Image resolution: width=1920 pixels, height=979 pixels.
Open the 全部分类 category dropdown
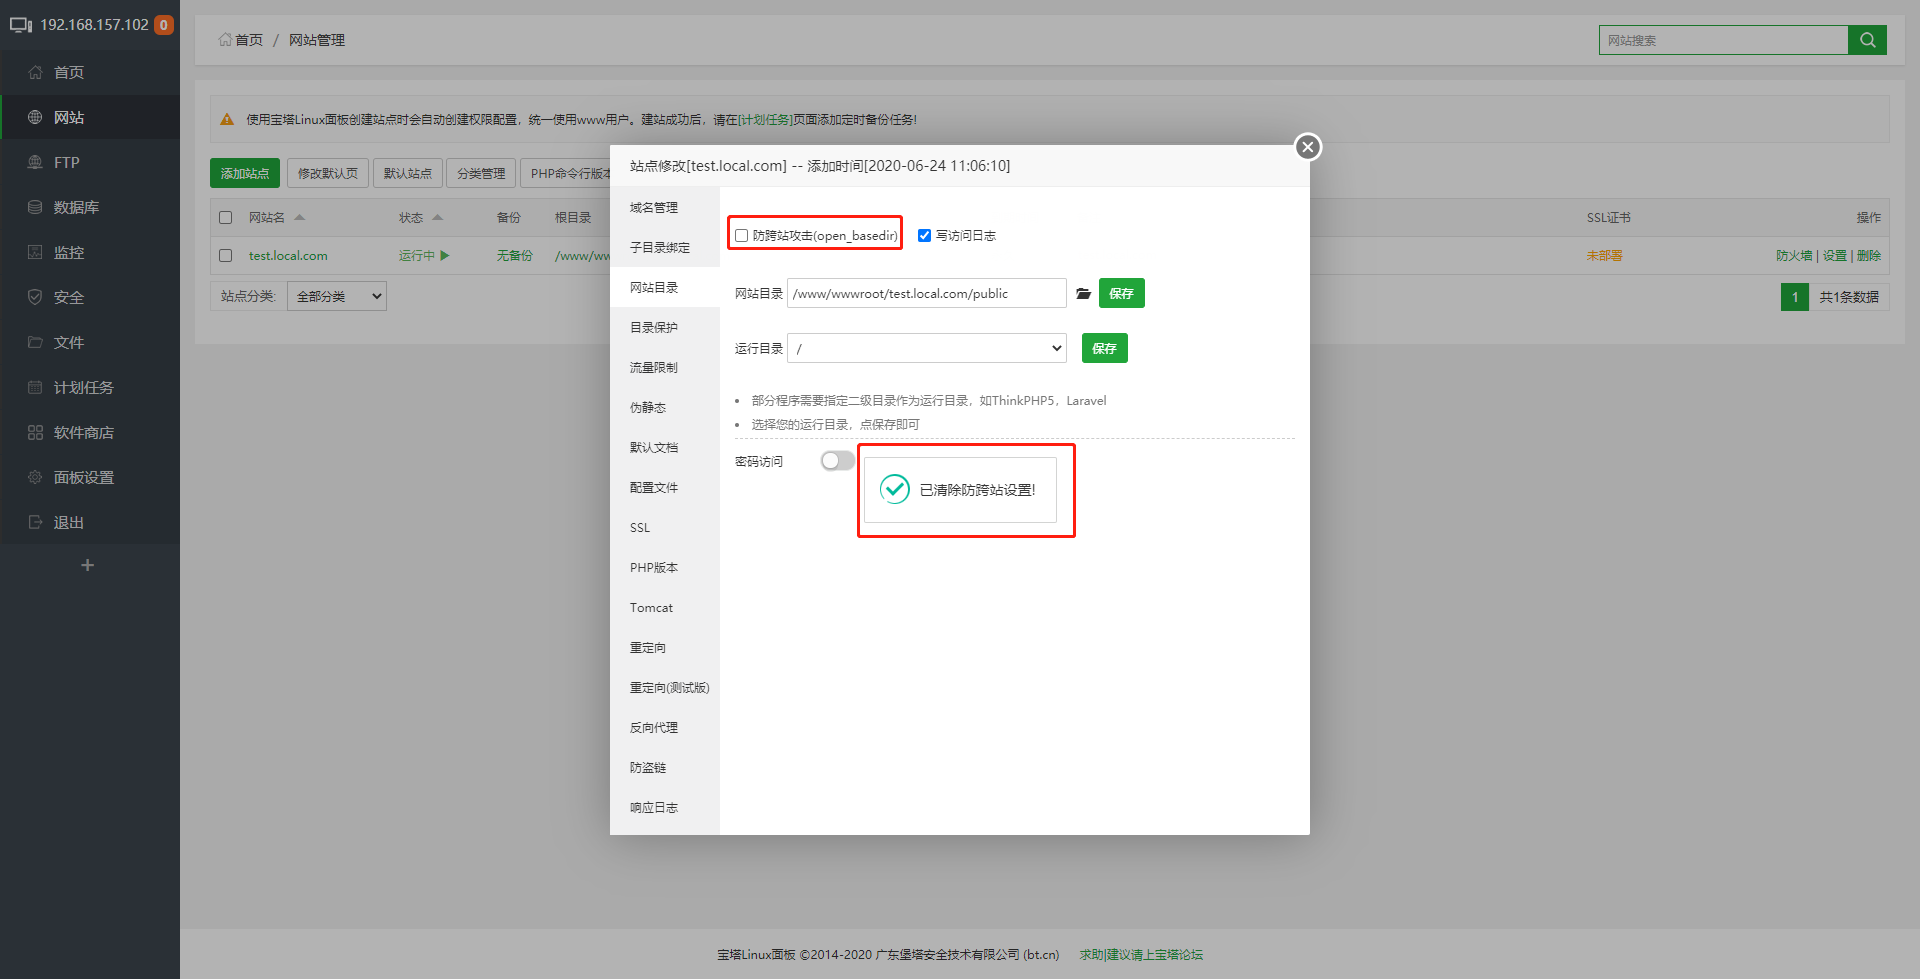337,296
